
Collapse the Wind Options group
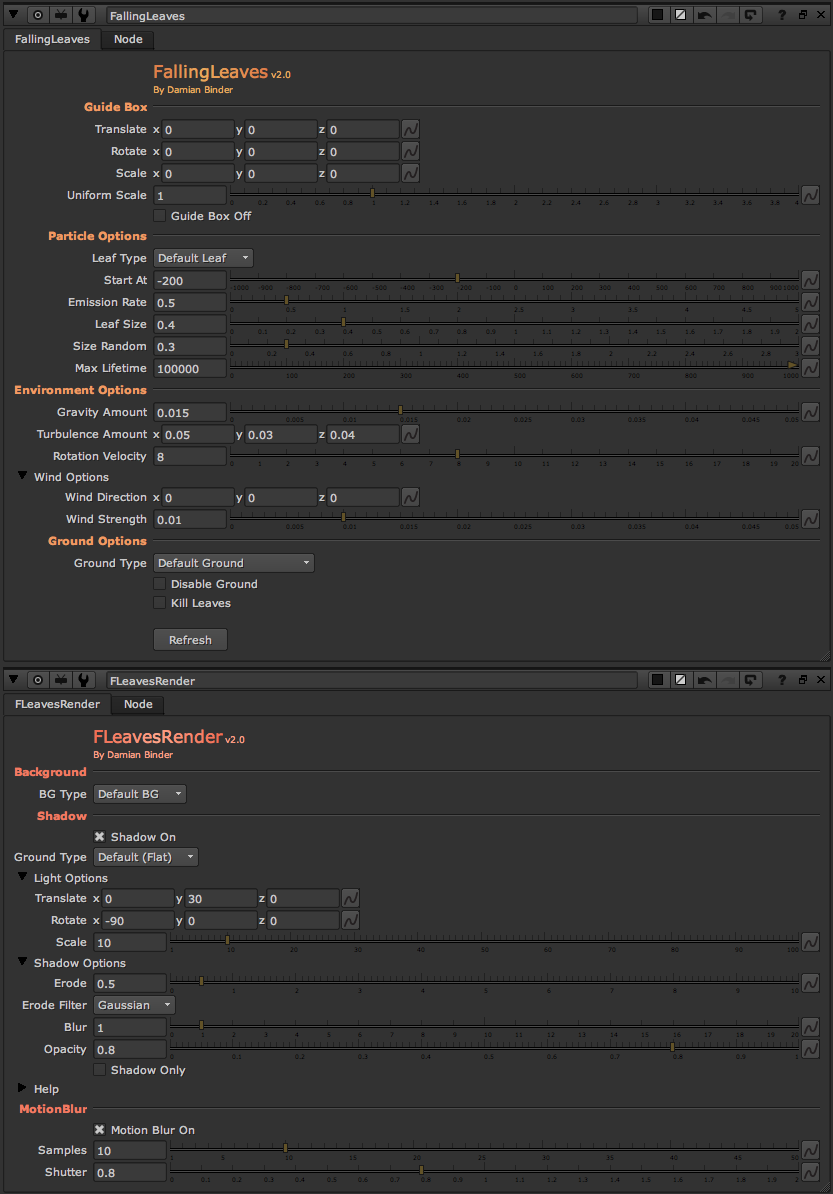[x=23, y=477]
